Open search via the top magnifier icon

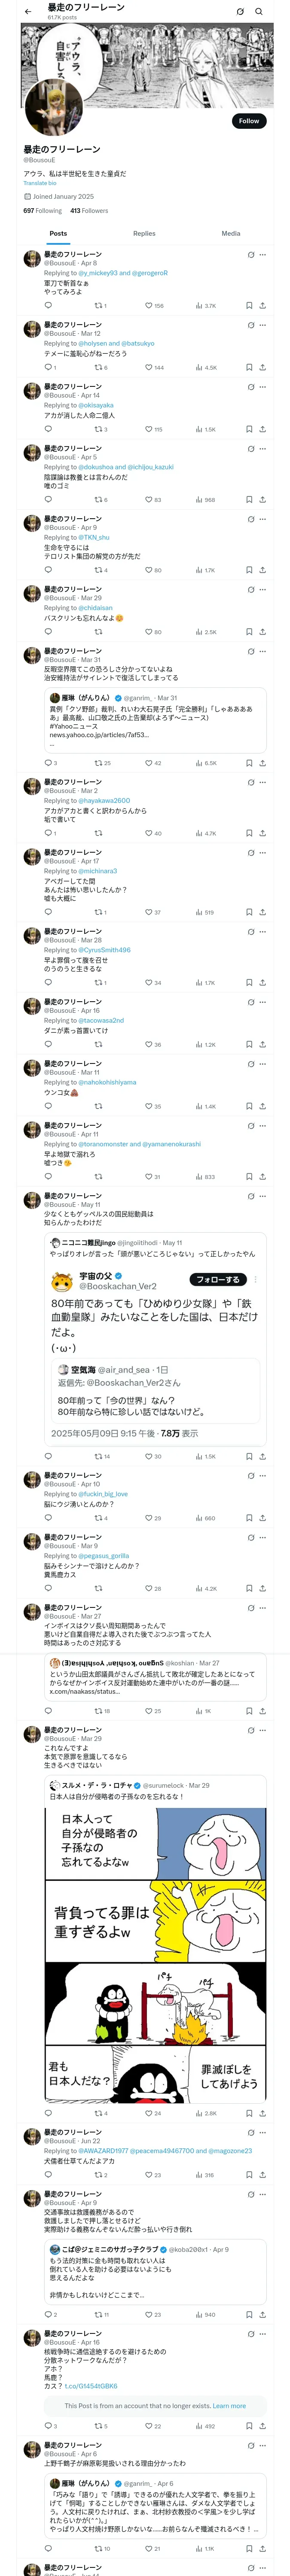(259, 12)
